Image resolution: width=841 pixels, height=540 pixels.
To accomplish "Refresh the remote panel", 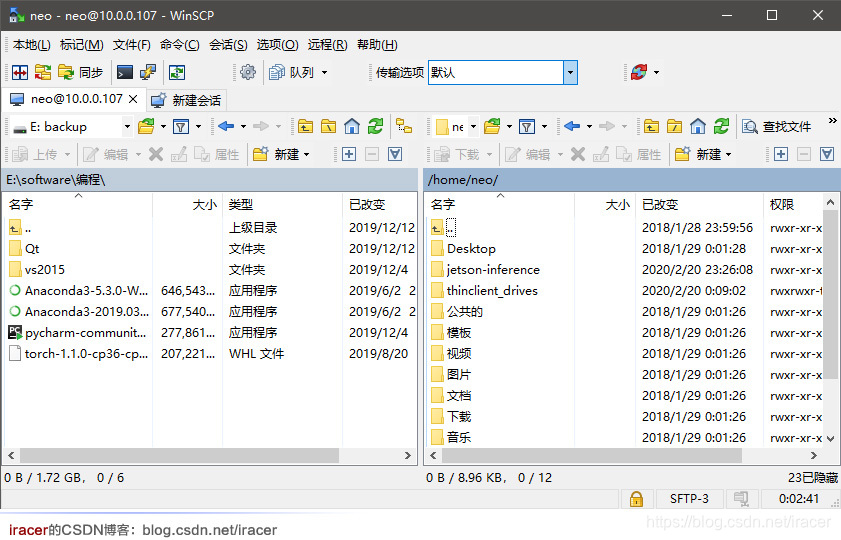I will pos(721,127).
